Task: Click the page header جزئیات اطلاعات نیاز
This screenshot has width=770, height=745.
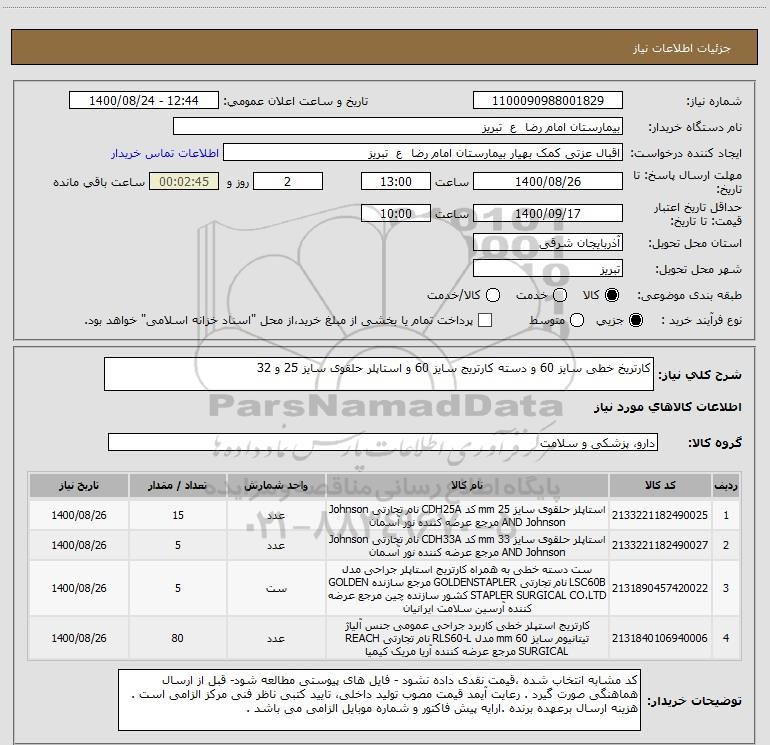Action: [682, 48]
